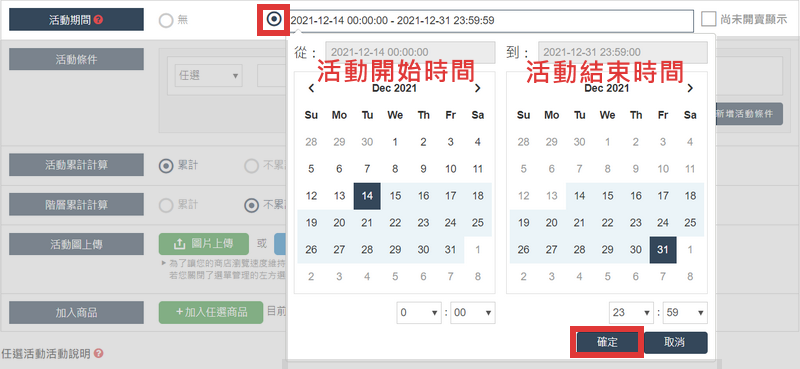Go to next month in start calendar
The image size is (800, 369).
[478, 88]
